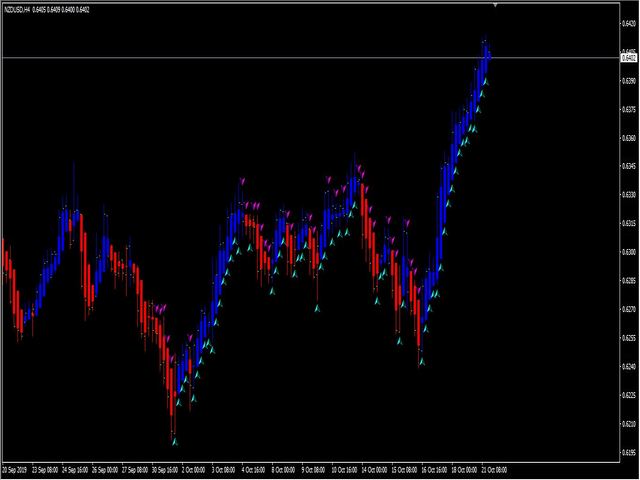Screen dimensions: 640x480
Task: Click the 23 Sep 08:00 time label
Action: click(45, 470)
